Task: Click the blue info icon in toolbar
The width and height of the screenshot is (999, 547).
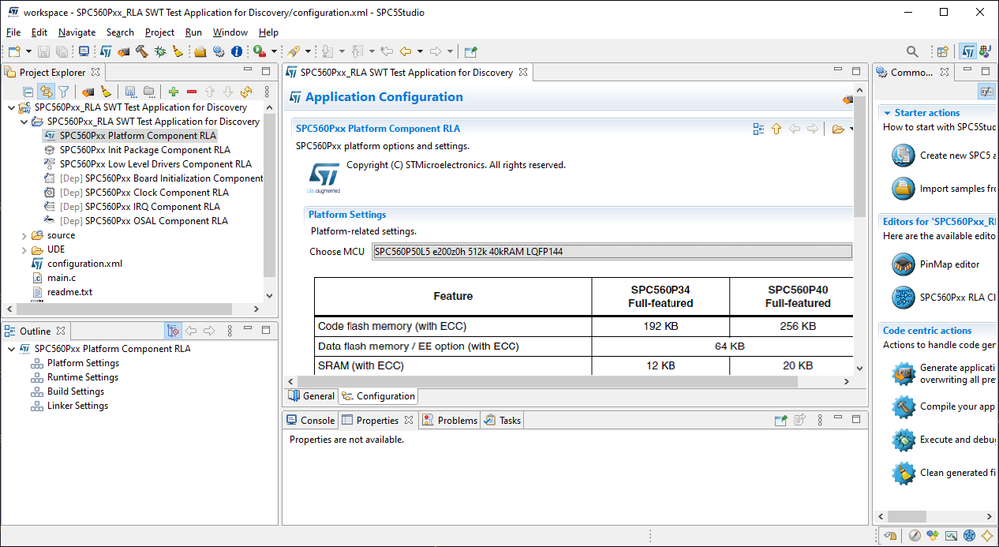Action: [x=237, y=51]
